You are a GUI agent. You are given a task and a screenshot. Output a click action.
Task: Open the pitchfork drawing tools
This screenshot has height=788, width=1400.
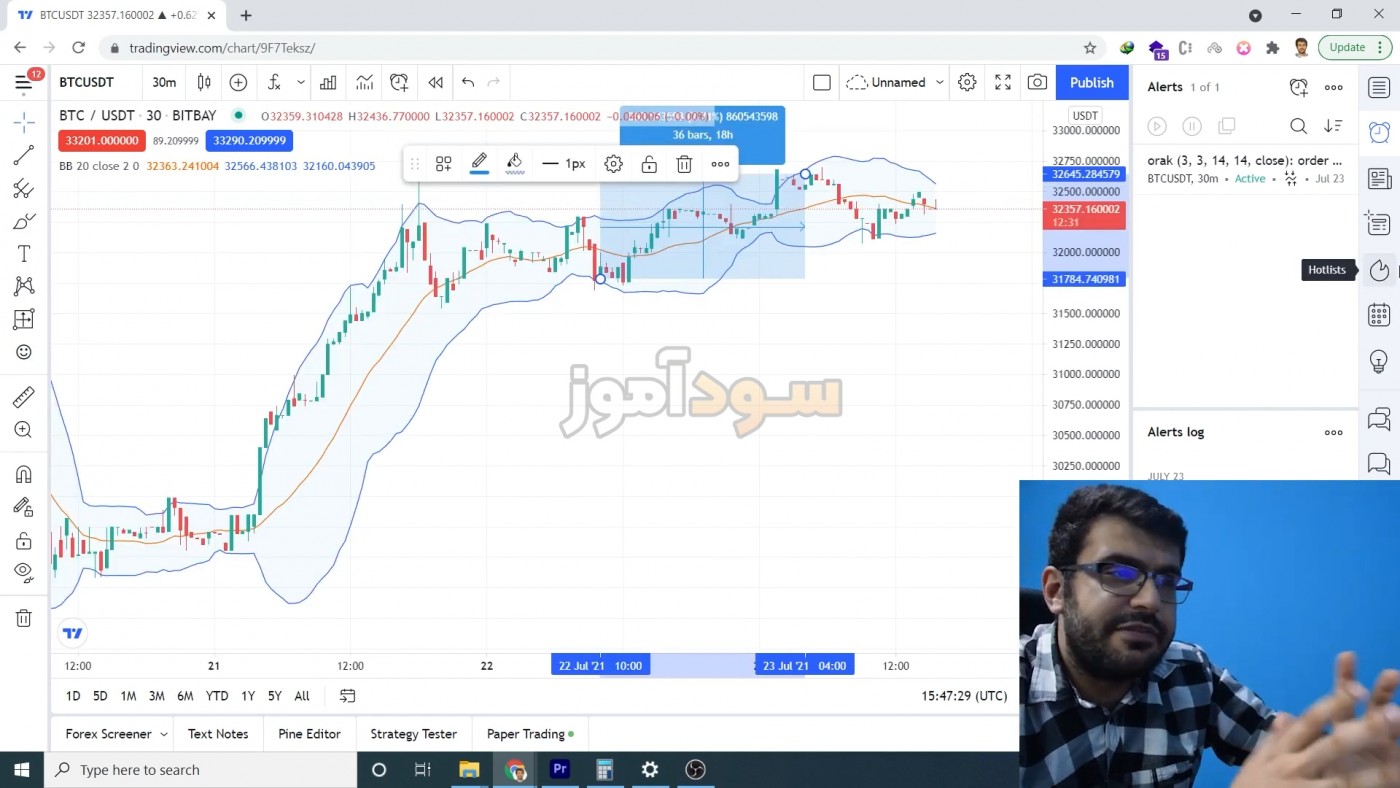pyautogui.click(x=24, y=188)
